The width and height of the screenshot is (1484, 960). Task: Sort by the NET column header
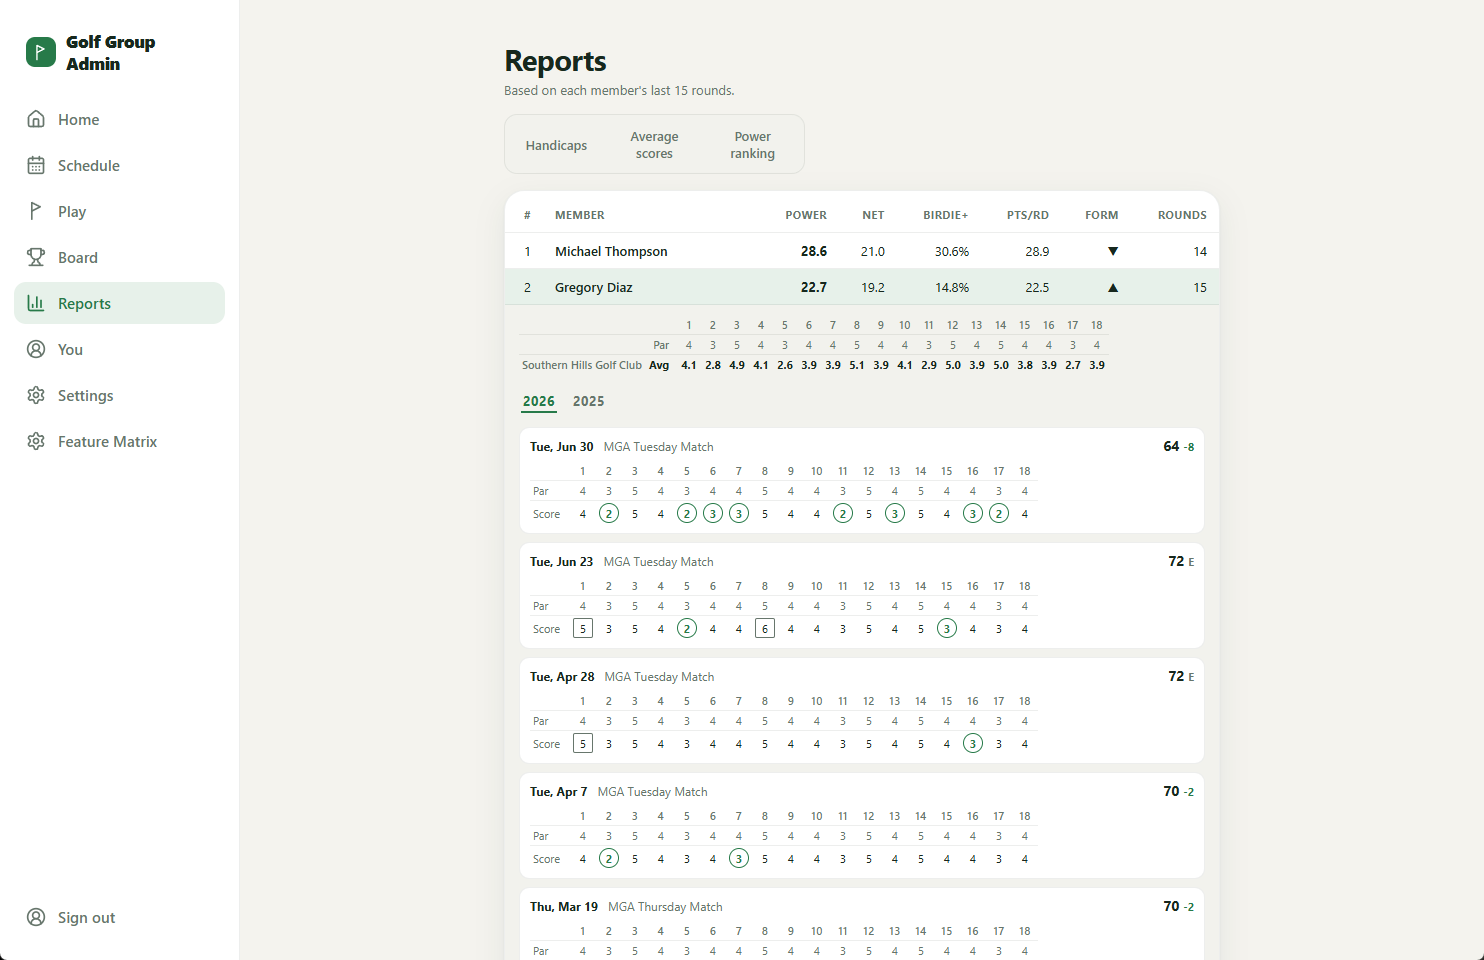[873, 215]
